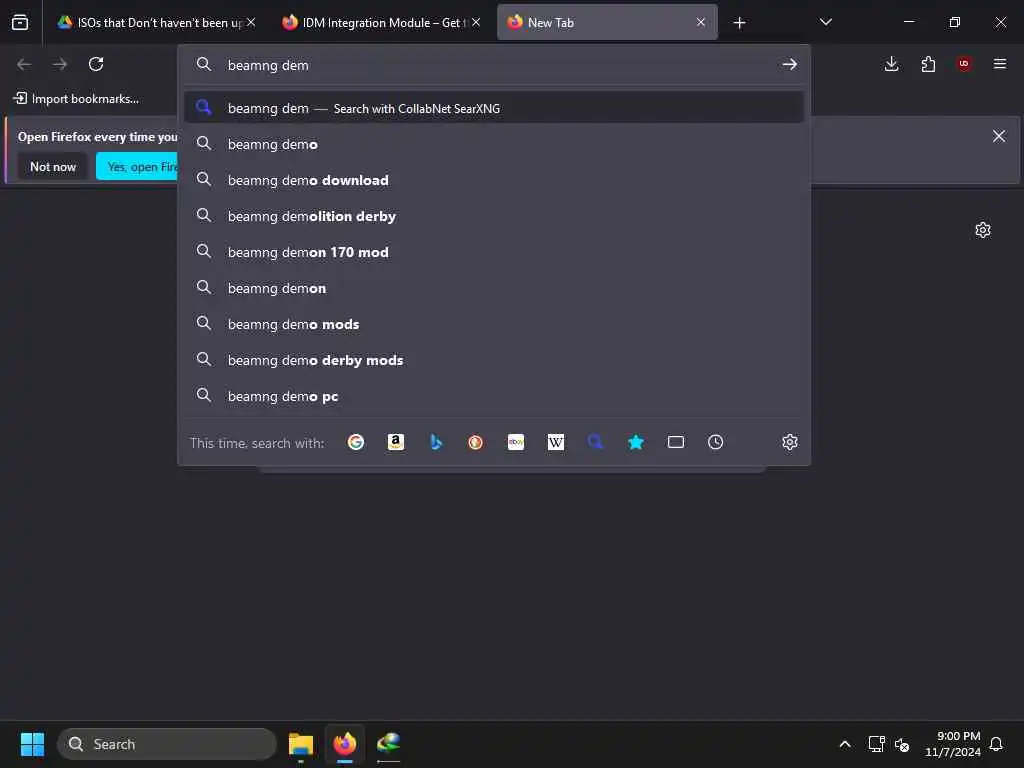This screenshot has height=768, width=1024.
Task: Click in the address bar text field
Action: pos(496,65)
